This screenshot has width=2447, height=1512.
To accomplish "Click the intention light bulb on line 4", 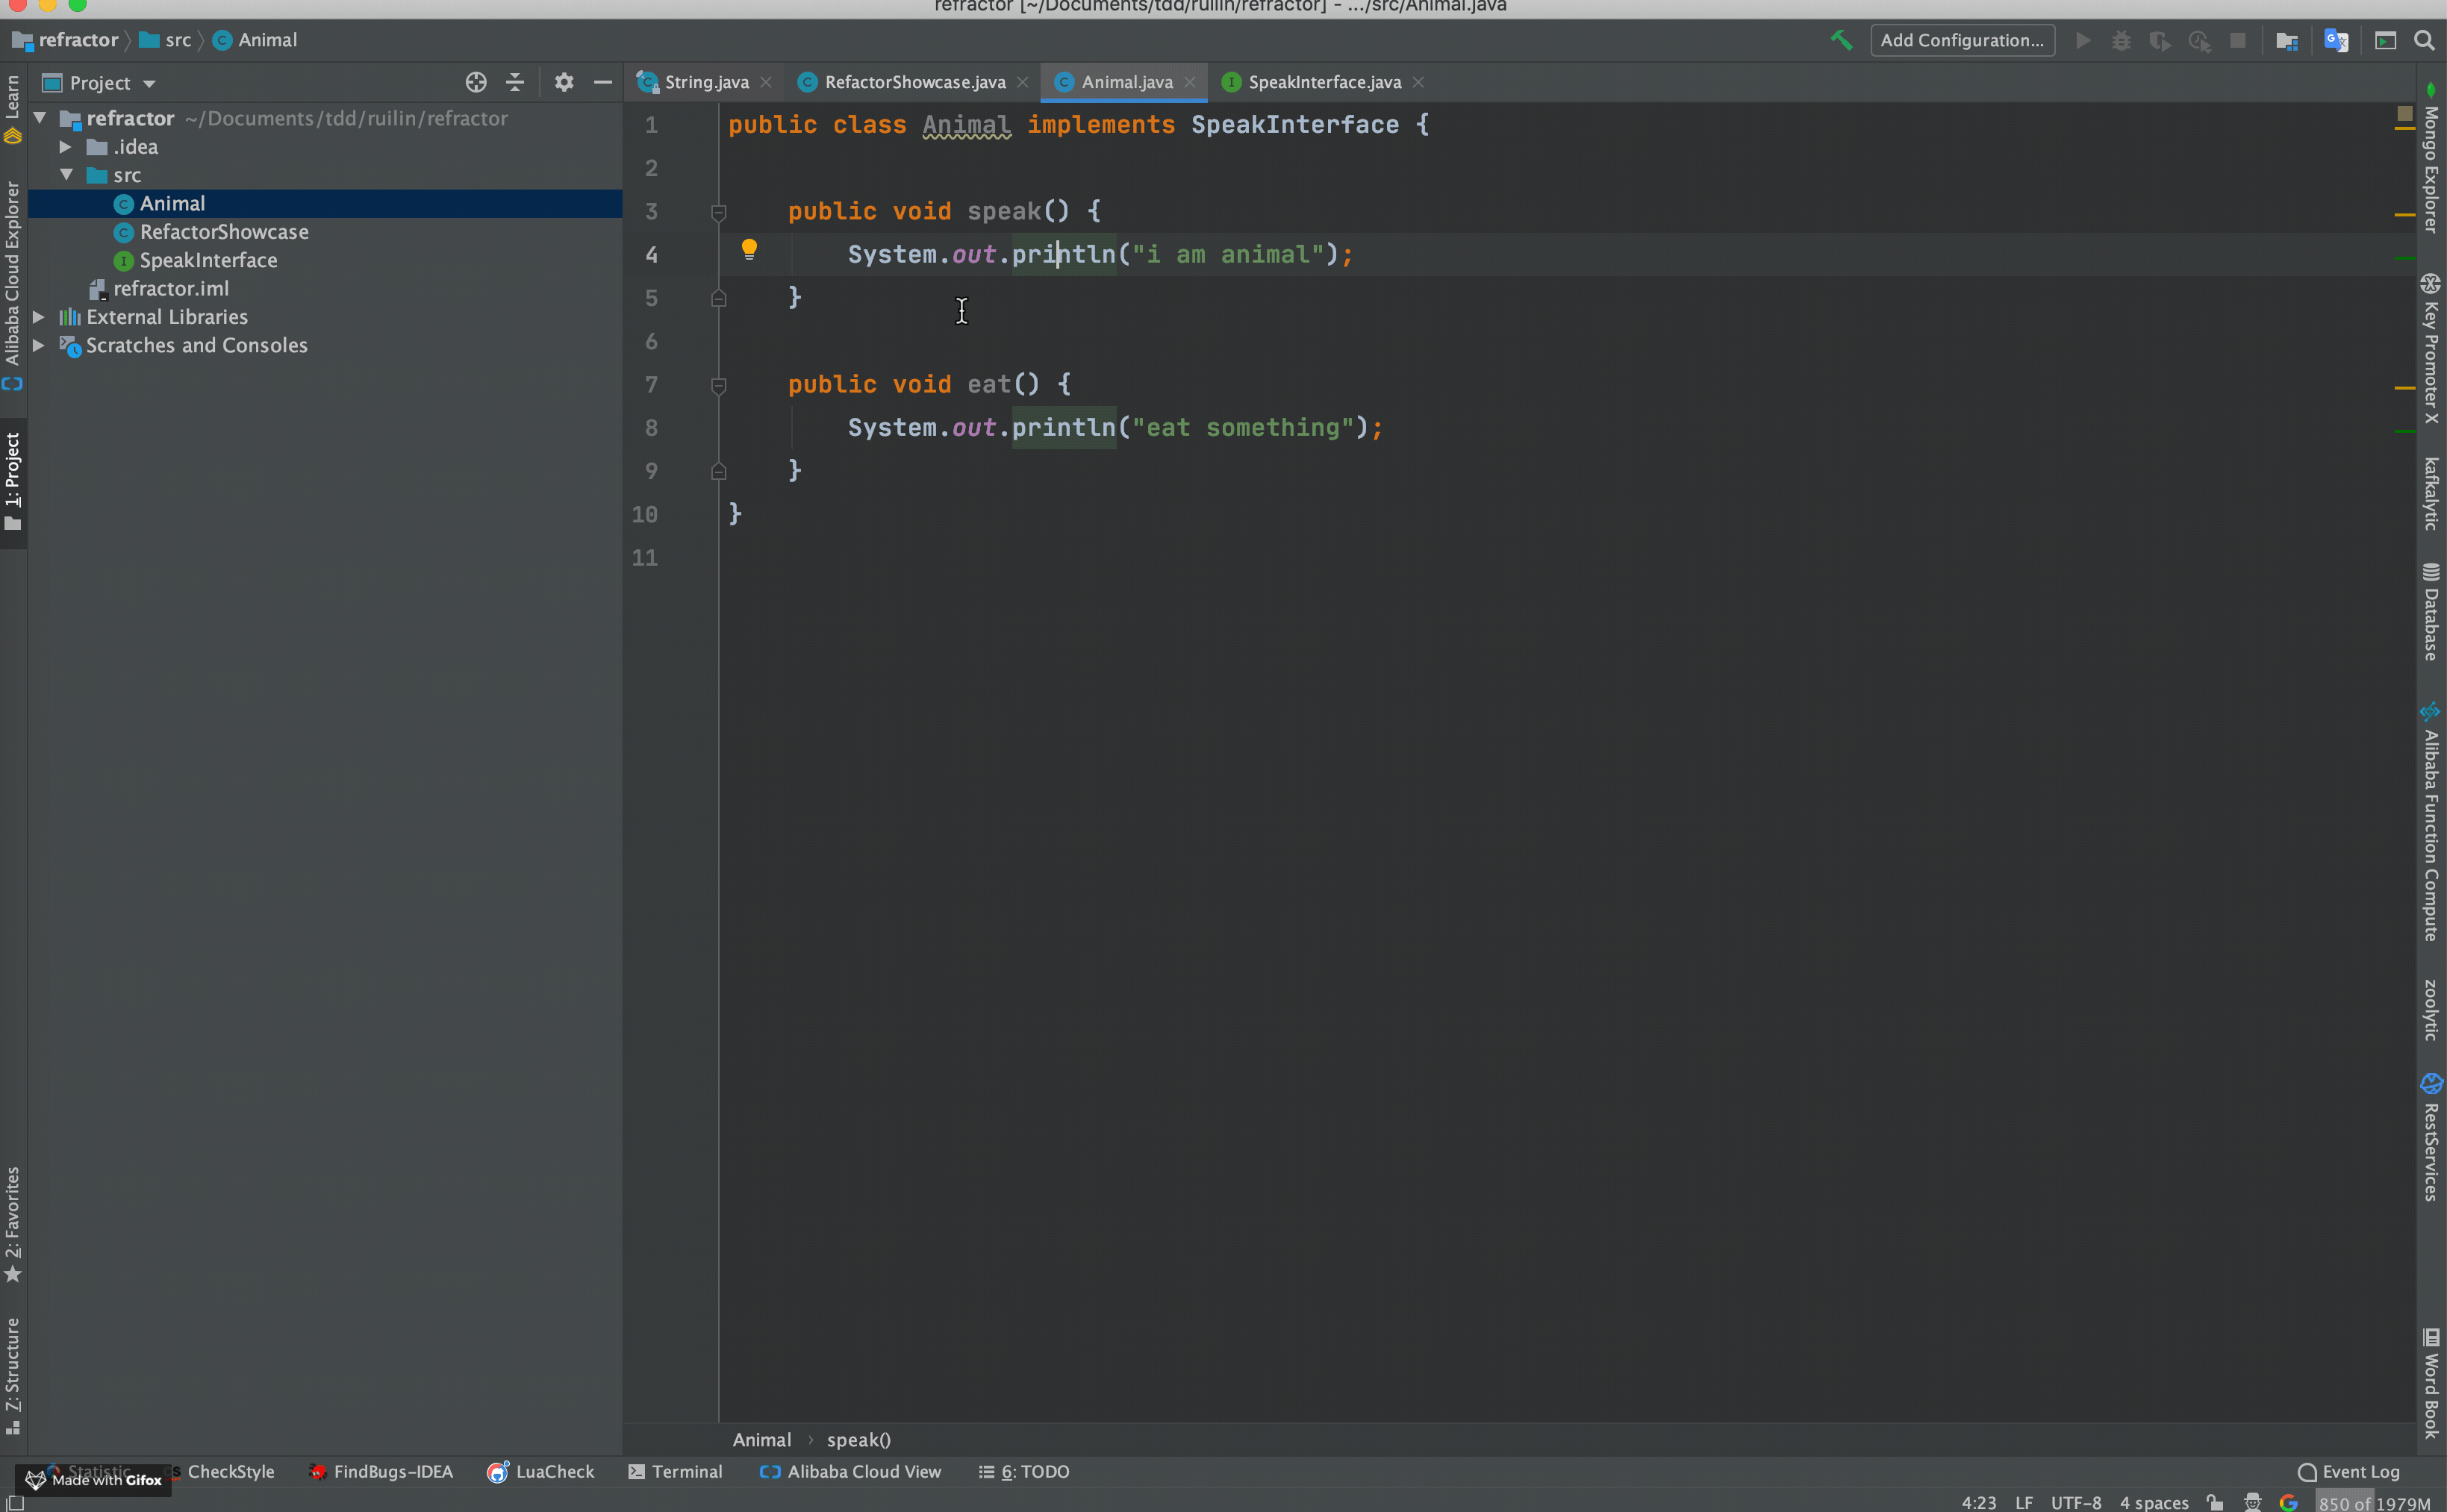I will click(749, 249).
